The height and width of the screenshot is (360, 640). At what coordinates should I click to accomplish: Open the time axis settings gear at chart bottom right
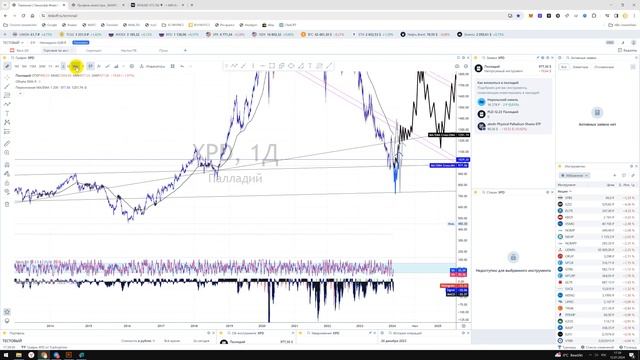[463, 326]
